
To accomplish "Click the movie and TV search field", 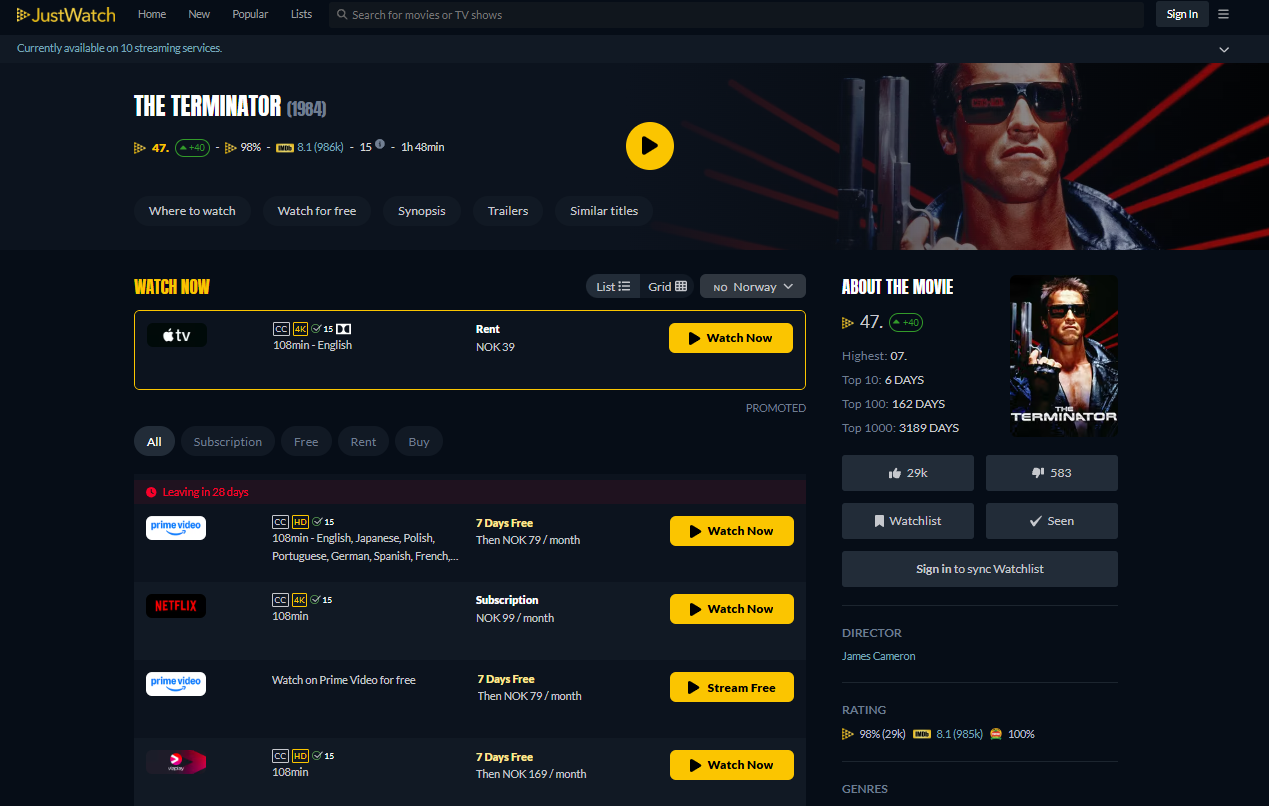I will coord(736,14).
